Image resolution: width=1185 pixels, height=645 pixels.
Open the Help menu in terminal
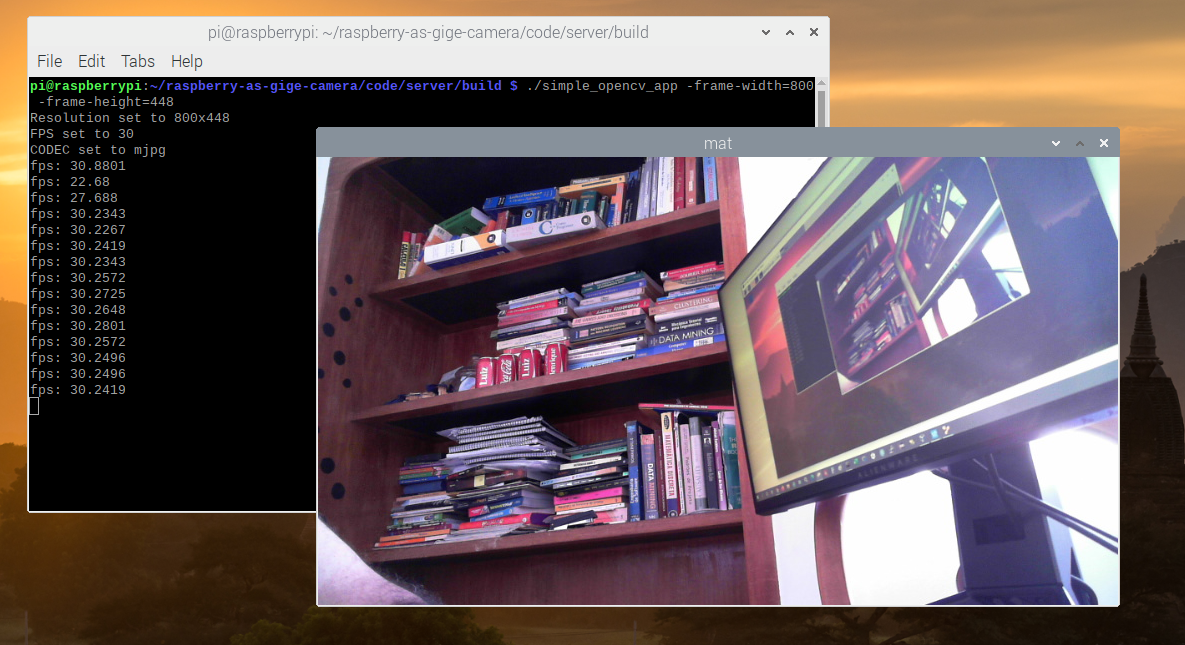pyautogui.click(x=187, y=61)
